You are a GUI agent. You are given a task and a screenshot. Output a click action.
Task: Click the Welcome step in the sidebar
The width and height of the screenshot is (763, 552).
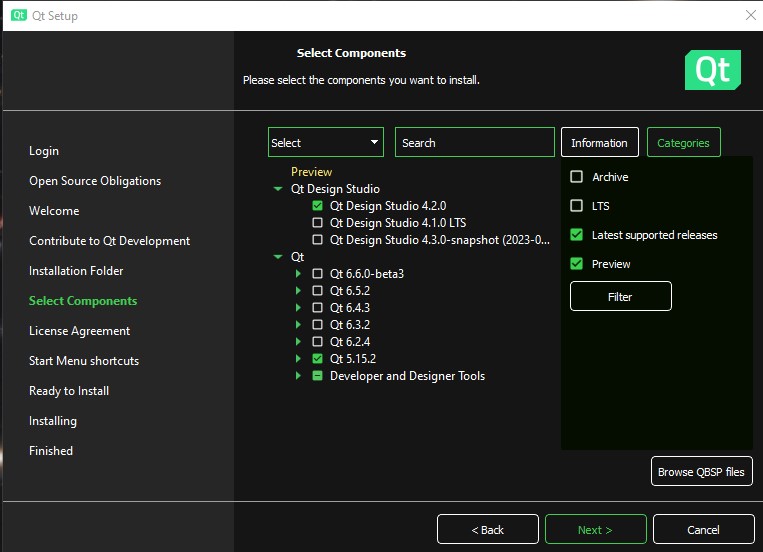click(x=54, y=211)
